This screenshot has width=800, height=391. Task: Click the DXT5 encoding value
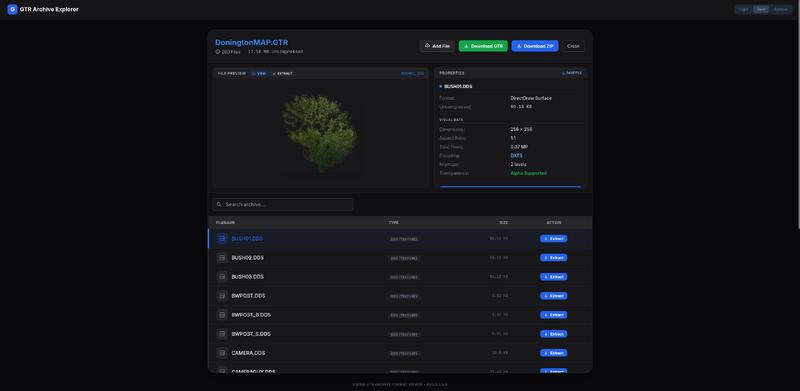click(516, 156)
